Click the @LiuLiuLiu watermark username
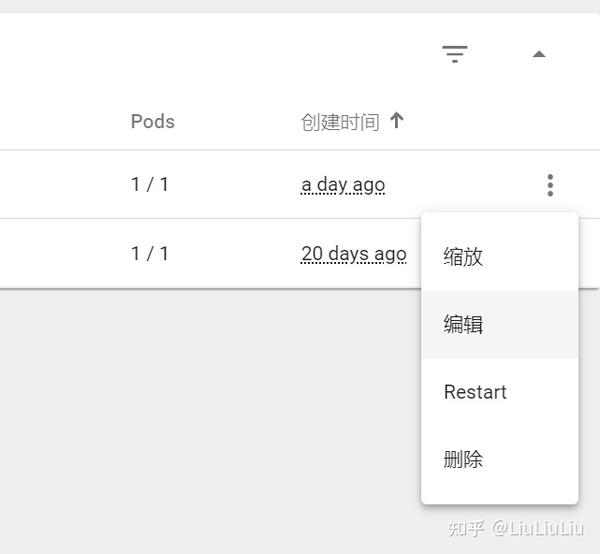Image resolution: width=600 pixels, height=554 pixels. coord(538,528)
